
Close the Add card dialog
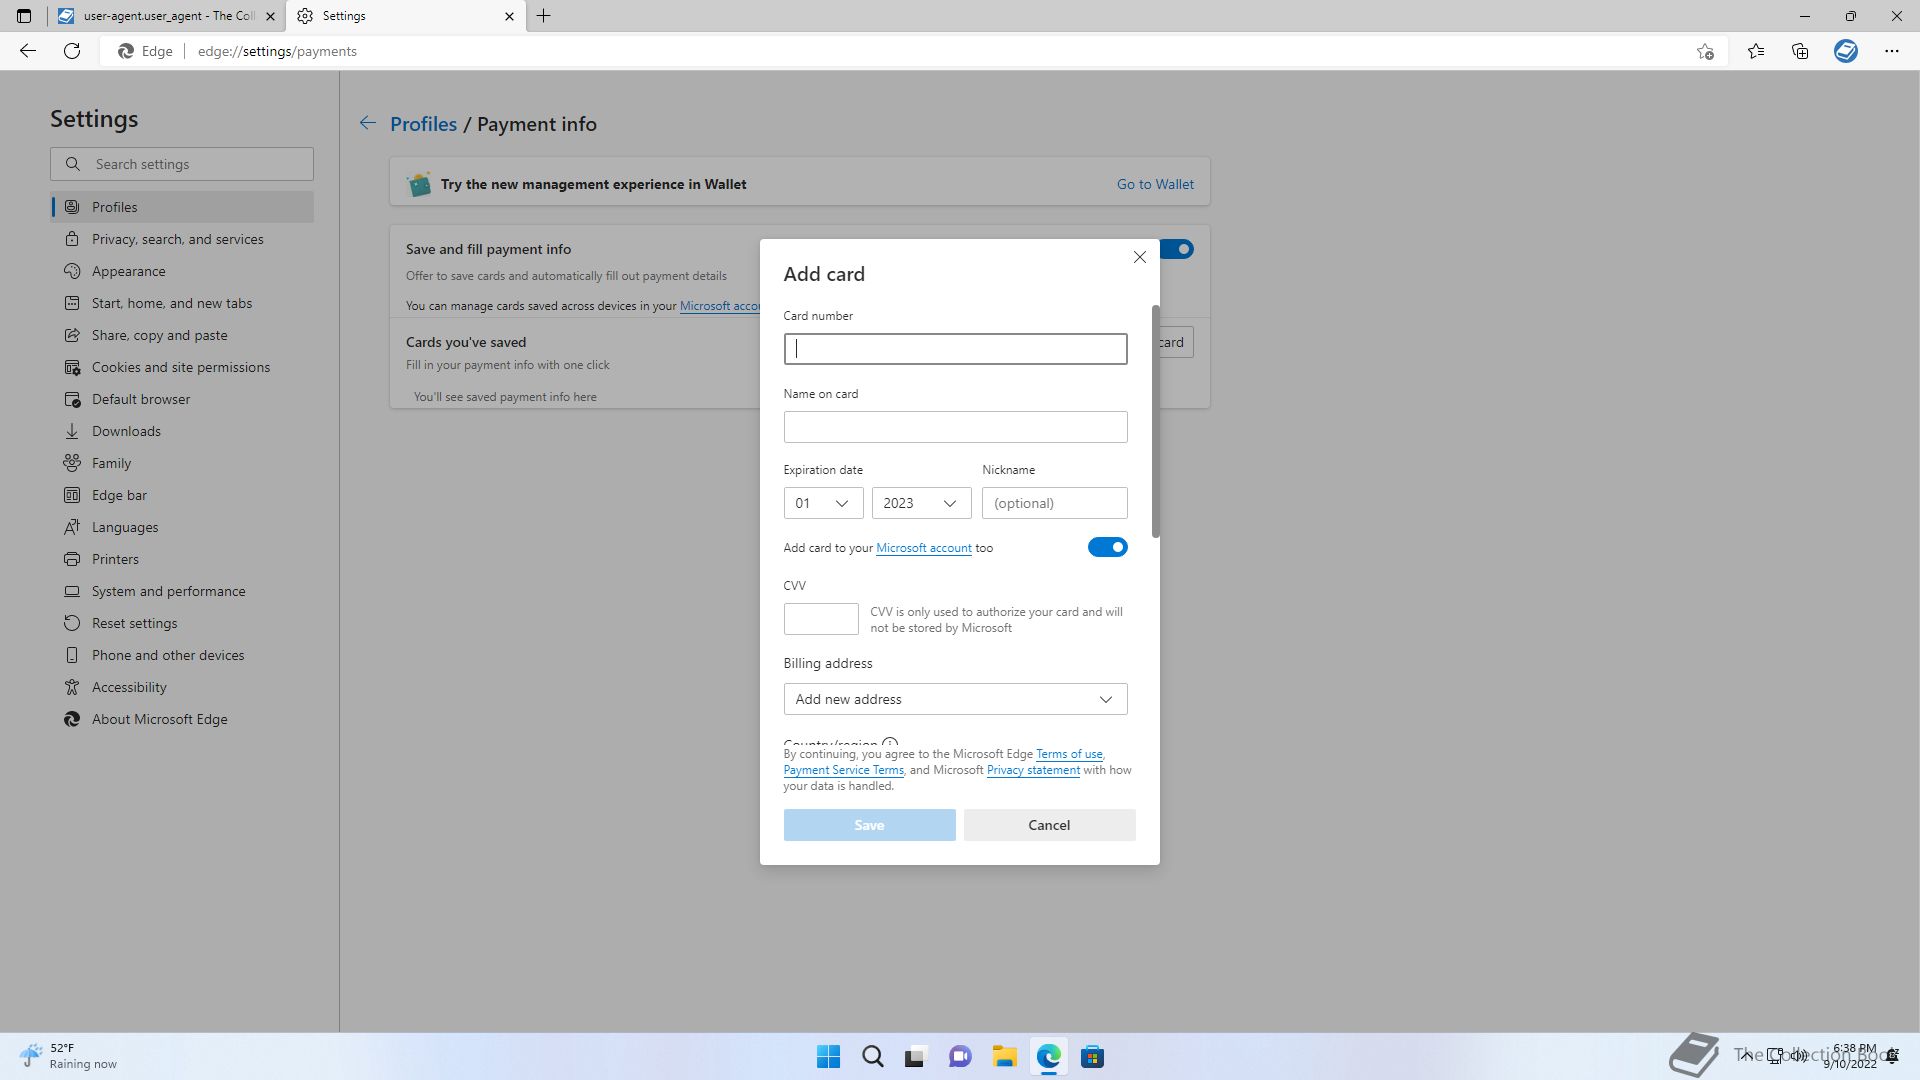pos(1139,257)
